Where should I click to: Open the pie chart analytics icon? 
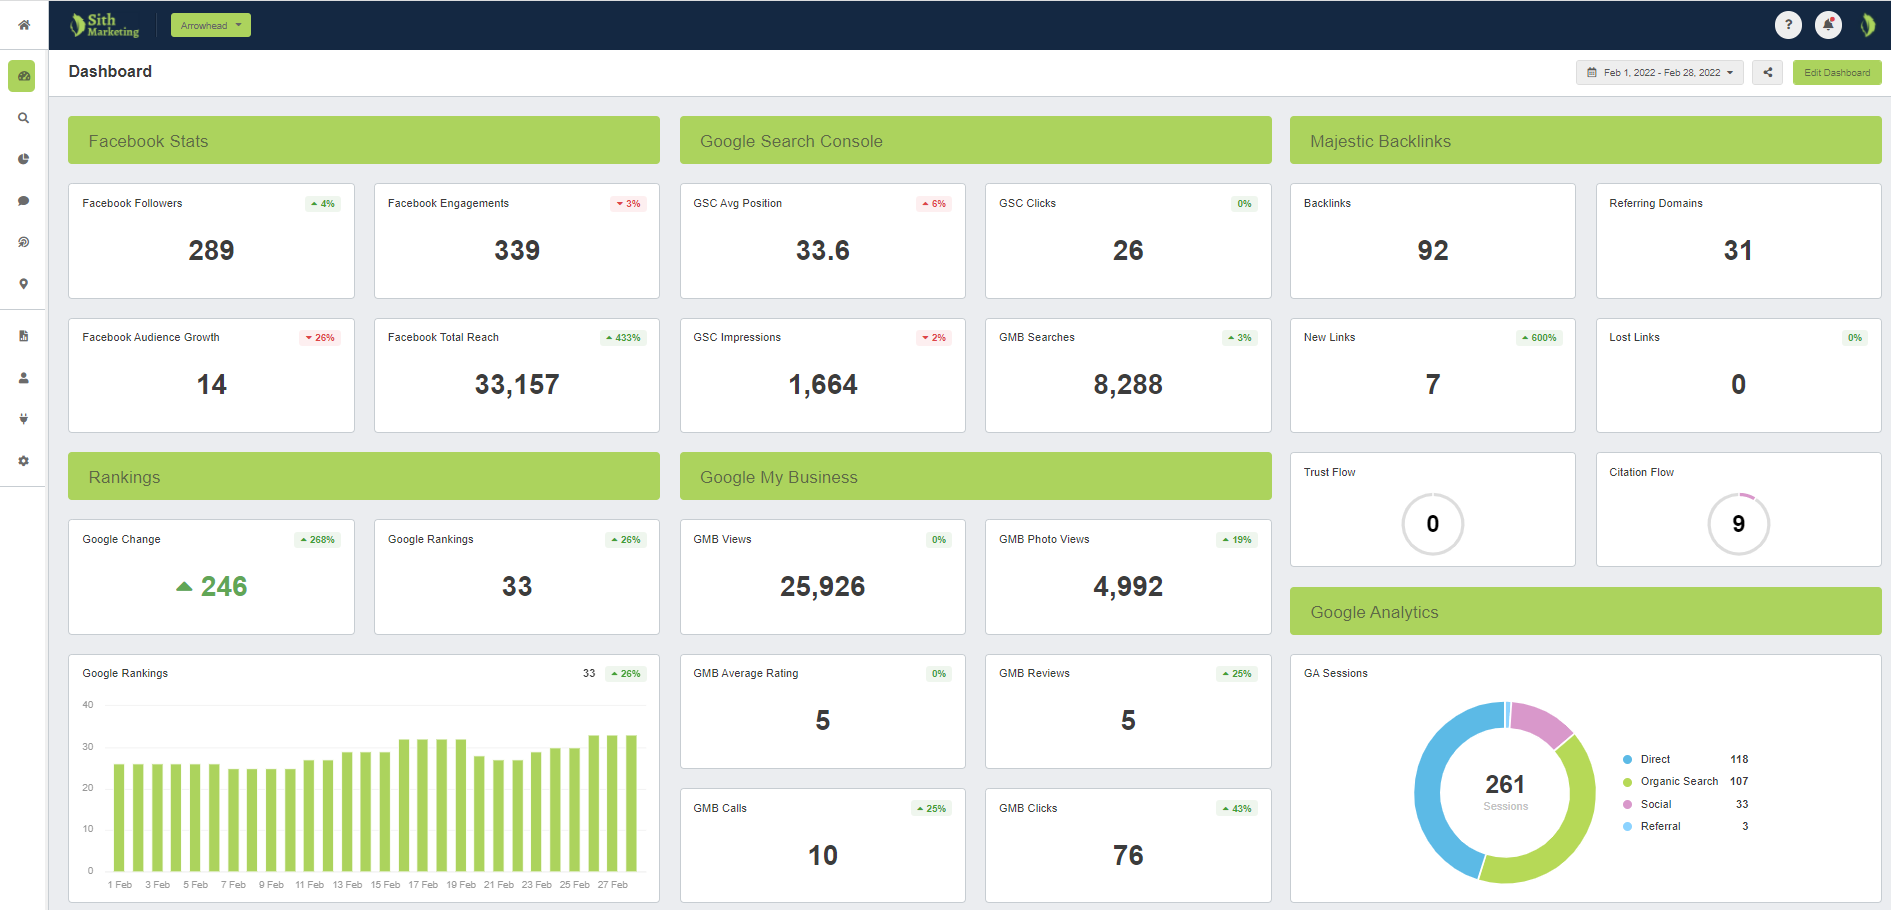point(23,159)
